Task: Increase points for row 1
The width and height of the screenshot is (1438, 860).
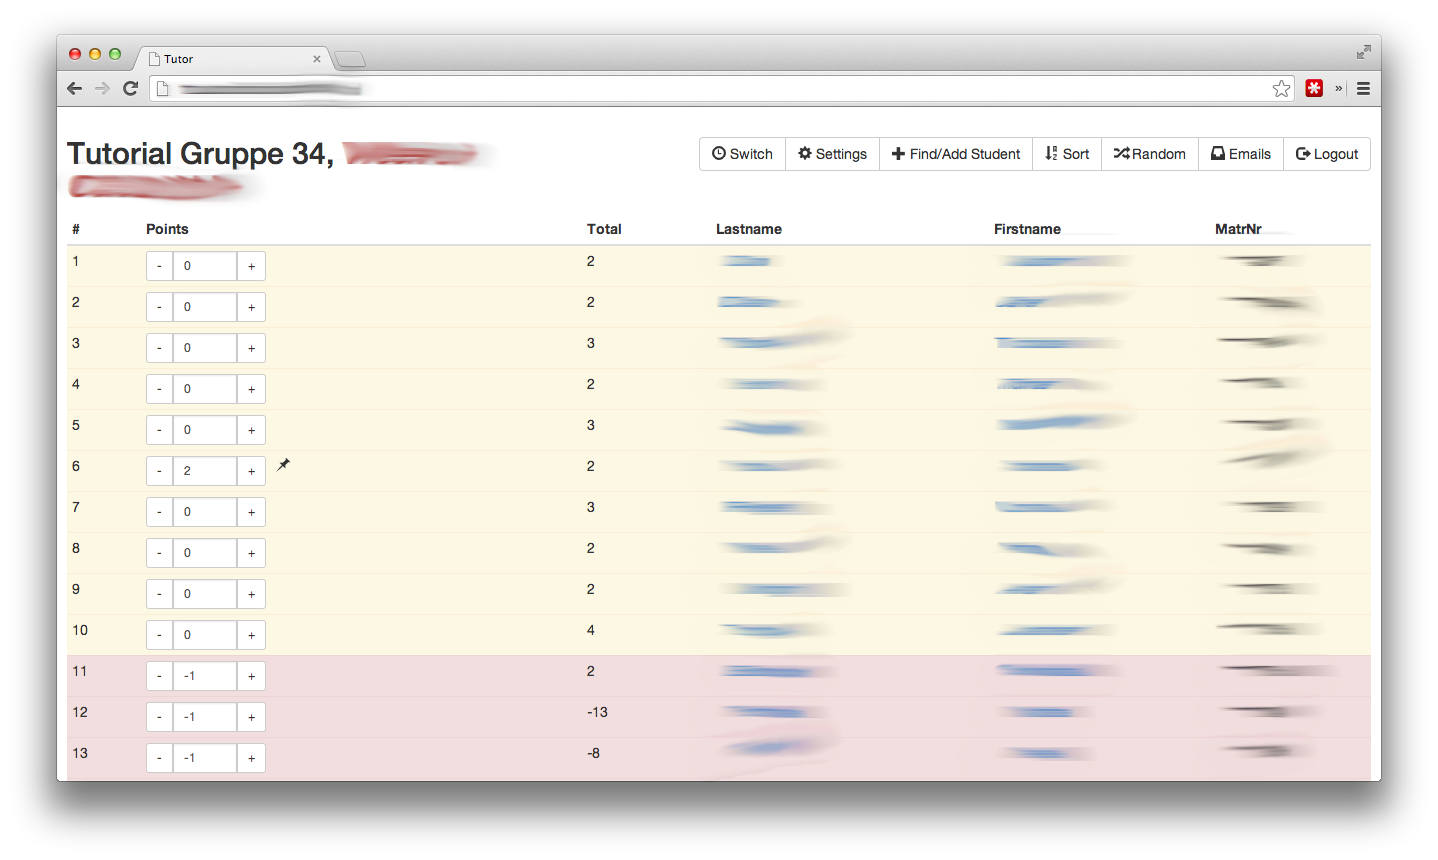Action: tap(251, 266)
